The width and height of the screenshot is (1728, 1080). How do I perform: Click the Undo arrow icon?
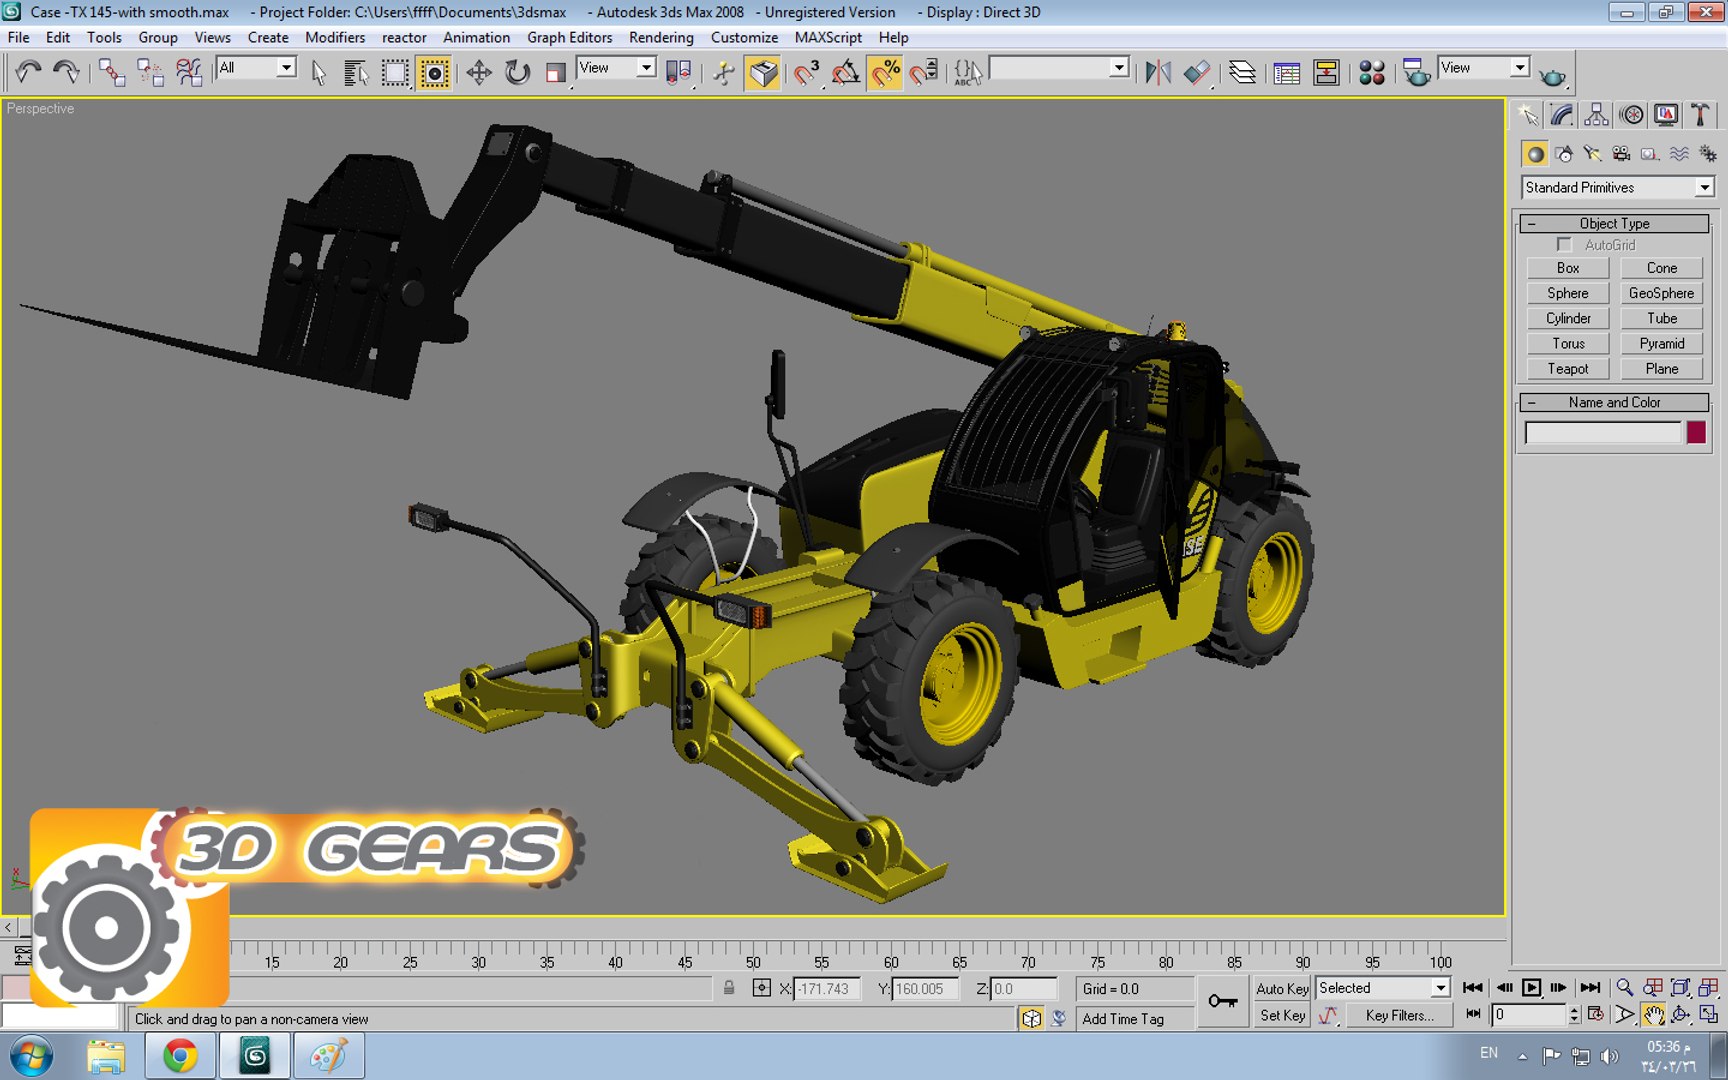point(28,72)
